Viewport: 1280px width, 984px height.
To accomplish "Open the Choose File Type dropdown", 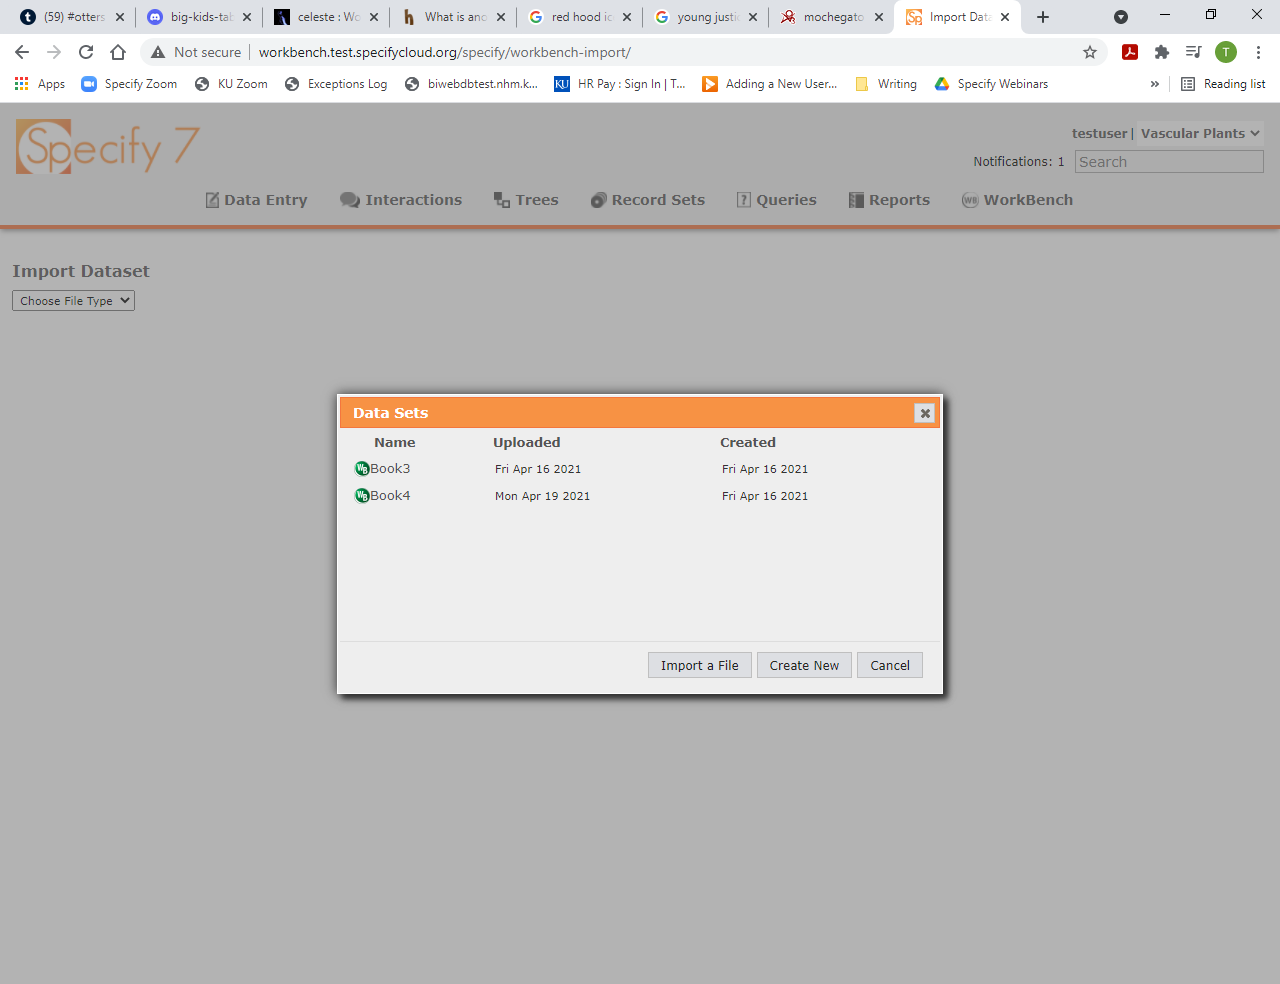I will (x=72, y=300).
